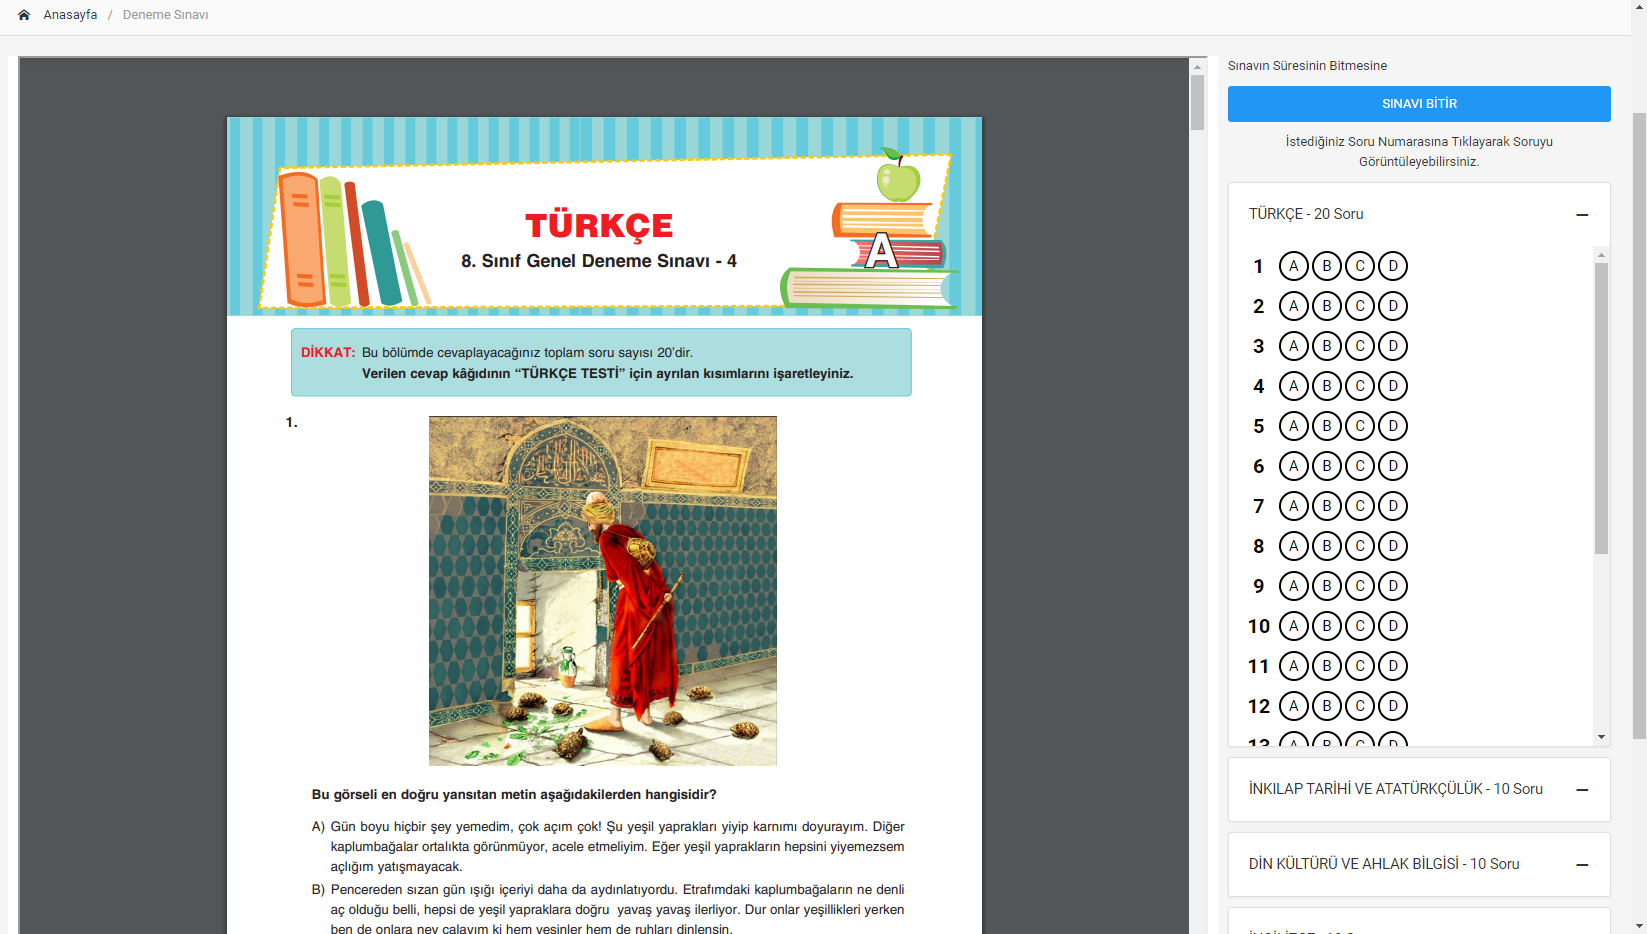The image size is (1647, 934).
Task: Choose D for question 3
Action: click(x=1393, y=346)
